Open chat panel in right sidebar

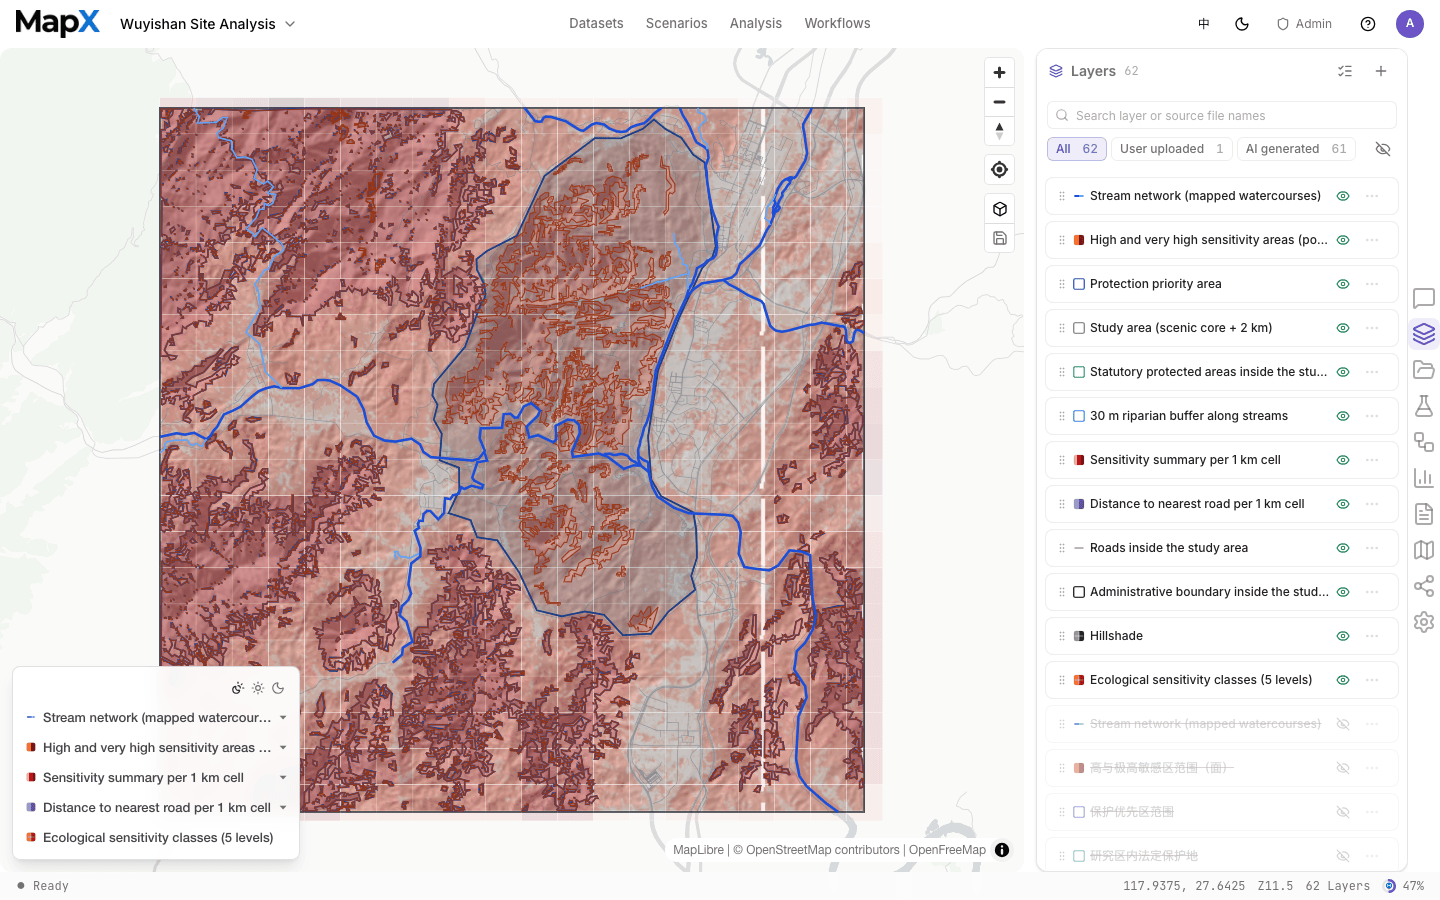(1424, 298)
